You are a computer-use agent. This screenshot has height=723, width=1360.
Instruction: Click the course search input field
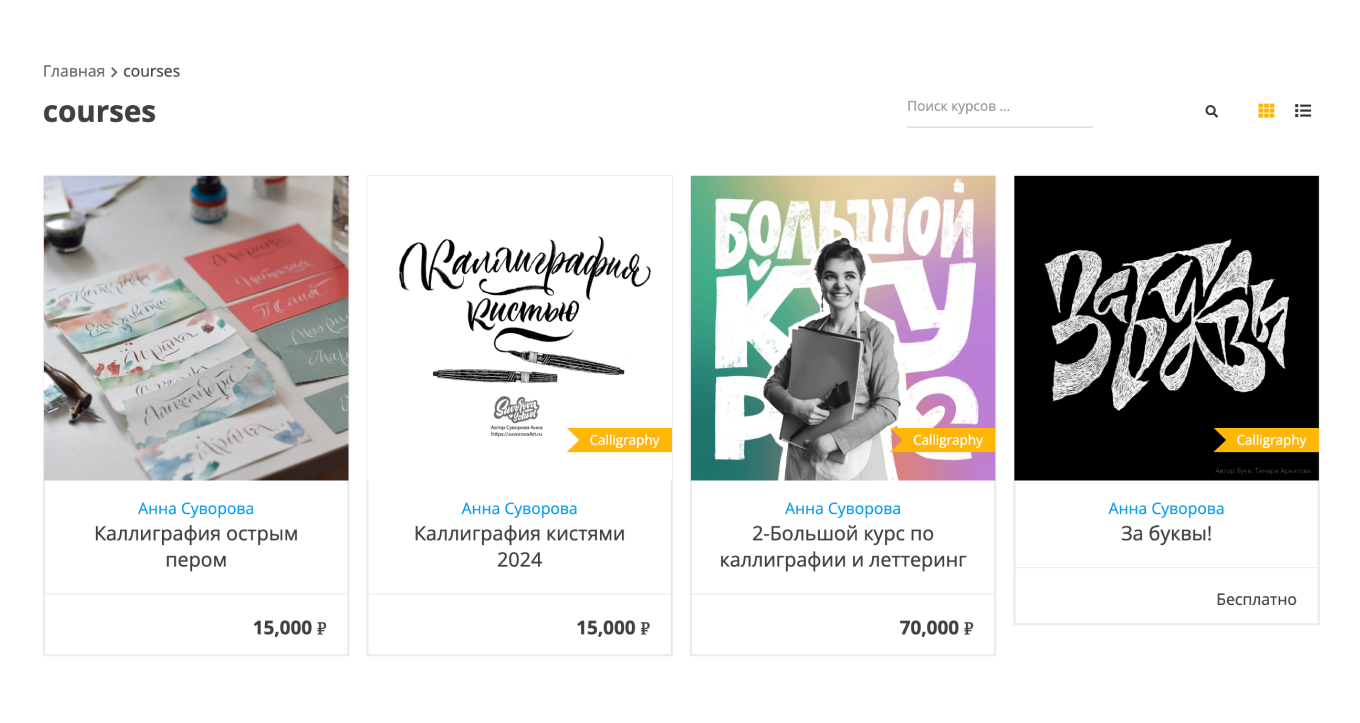[999, 107]
